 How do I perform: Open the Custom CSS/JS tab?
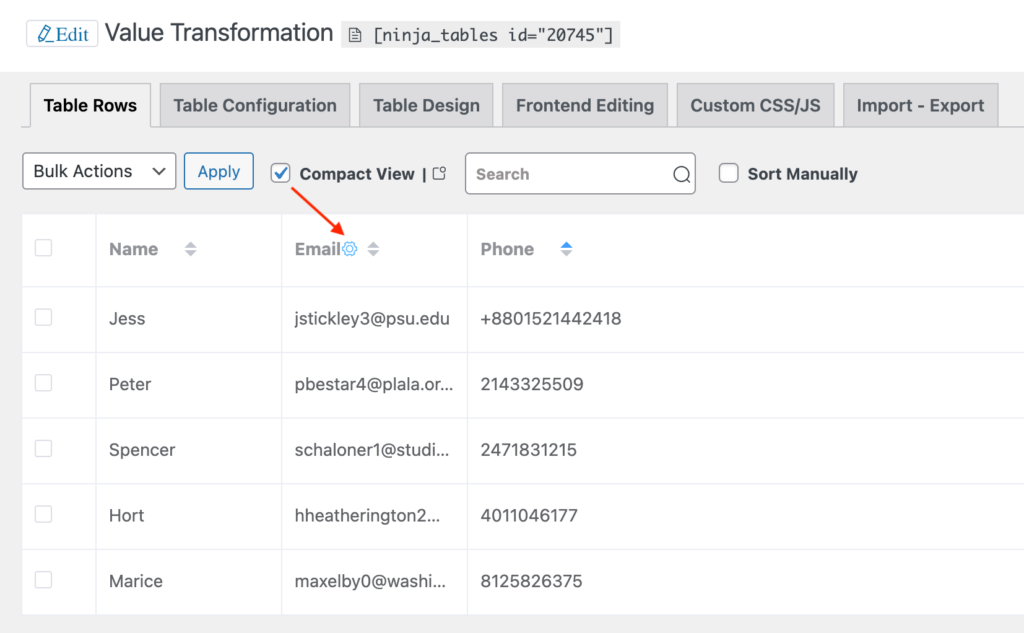point(756,105)
